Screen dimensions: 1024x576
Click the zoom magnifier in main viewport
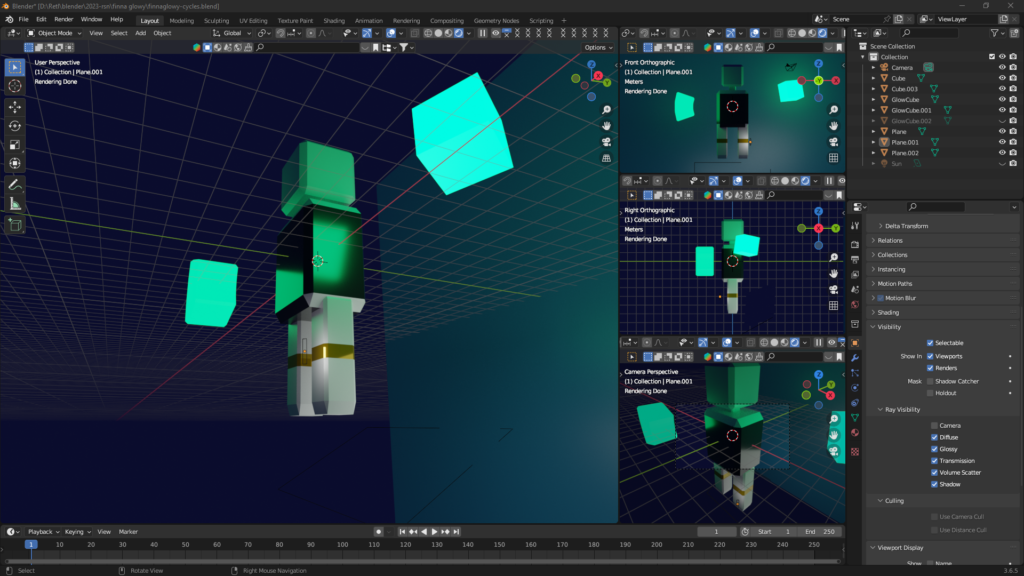click(606, 125)
